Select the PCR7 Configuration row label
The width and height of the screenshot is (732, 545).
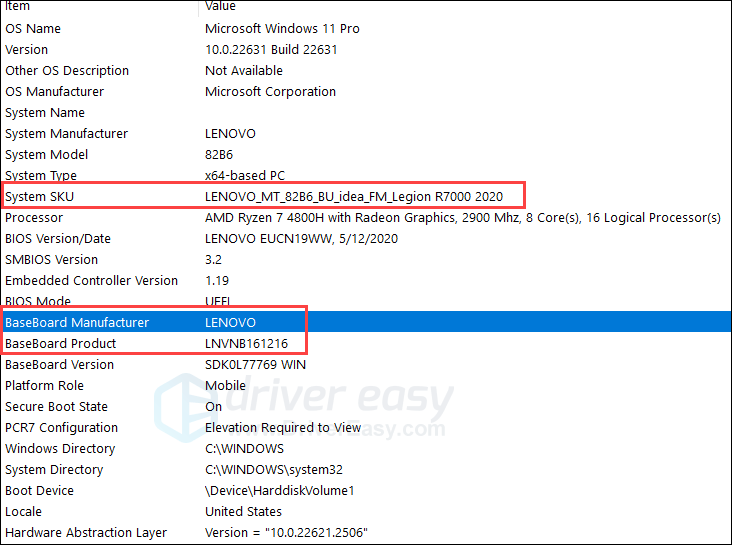click(61, 428)
